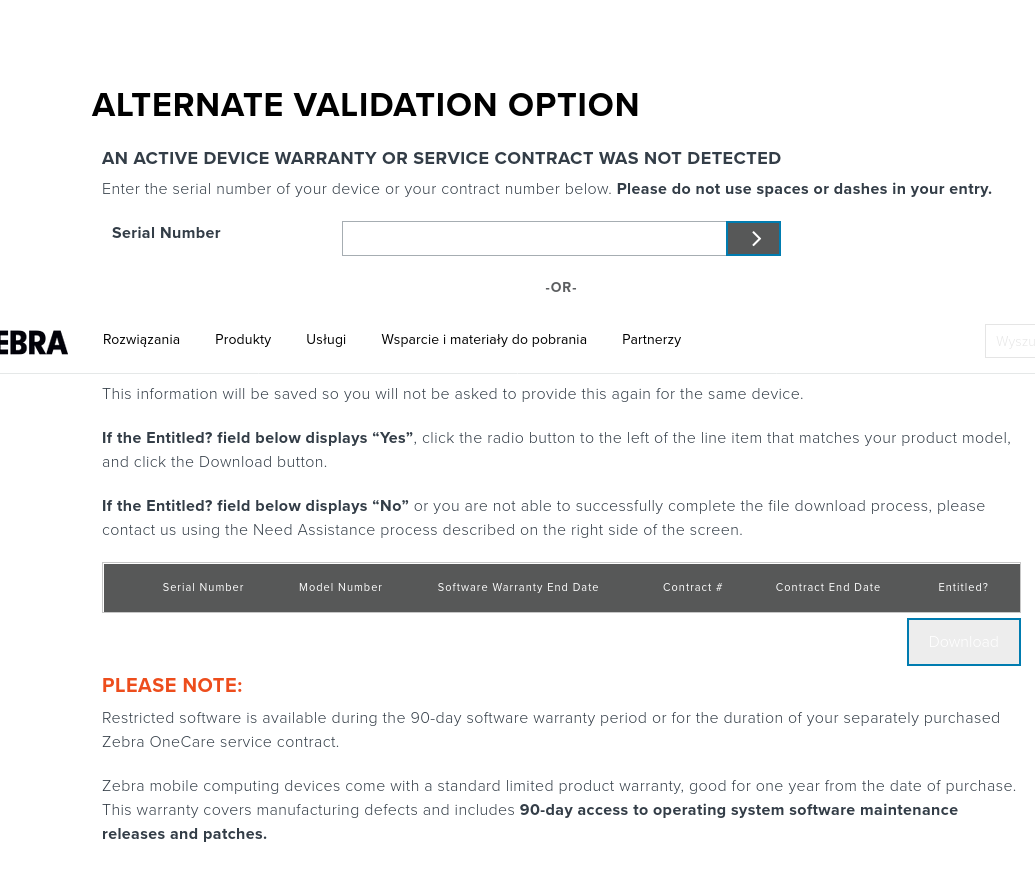1035x894 pixels.
Task: Click the arrow submit button beside serial field
Action: click(753, 239)
